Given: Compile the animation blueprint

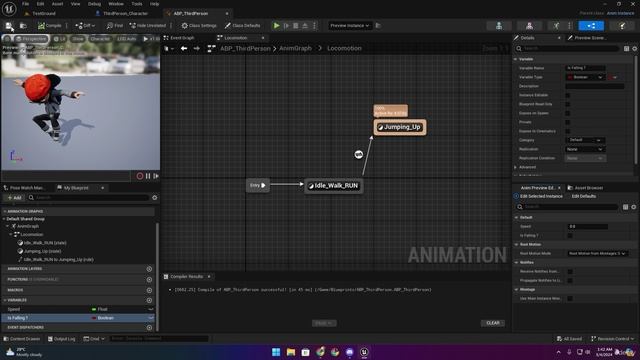Looking at the screenshot, I should coord(50,26).
